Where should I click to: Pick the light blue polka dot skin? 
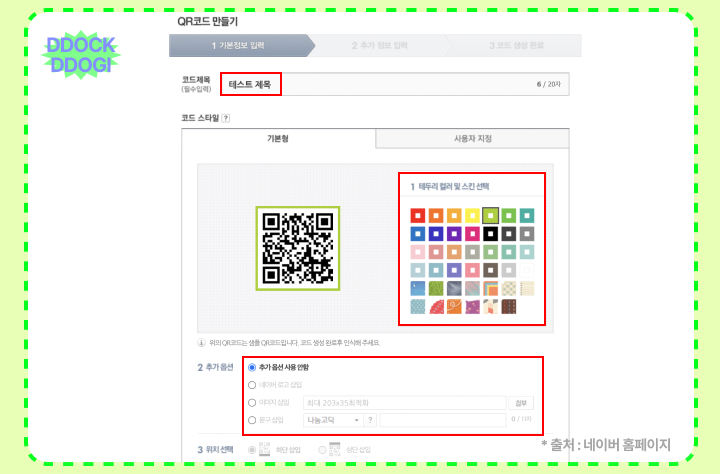tap(417, 306)
